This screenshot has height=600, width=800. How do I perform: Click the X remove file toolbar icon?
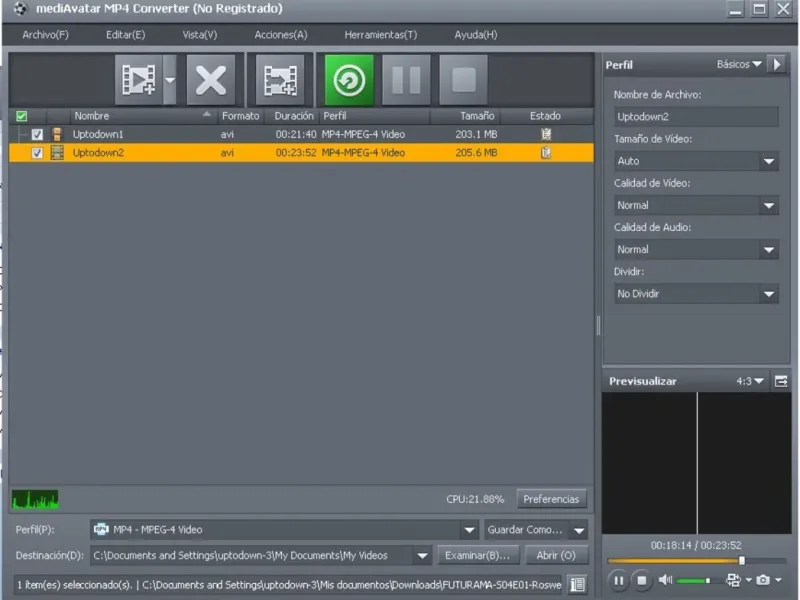click(x=210, y=80)
